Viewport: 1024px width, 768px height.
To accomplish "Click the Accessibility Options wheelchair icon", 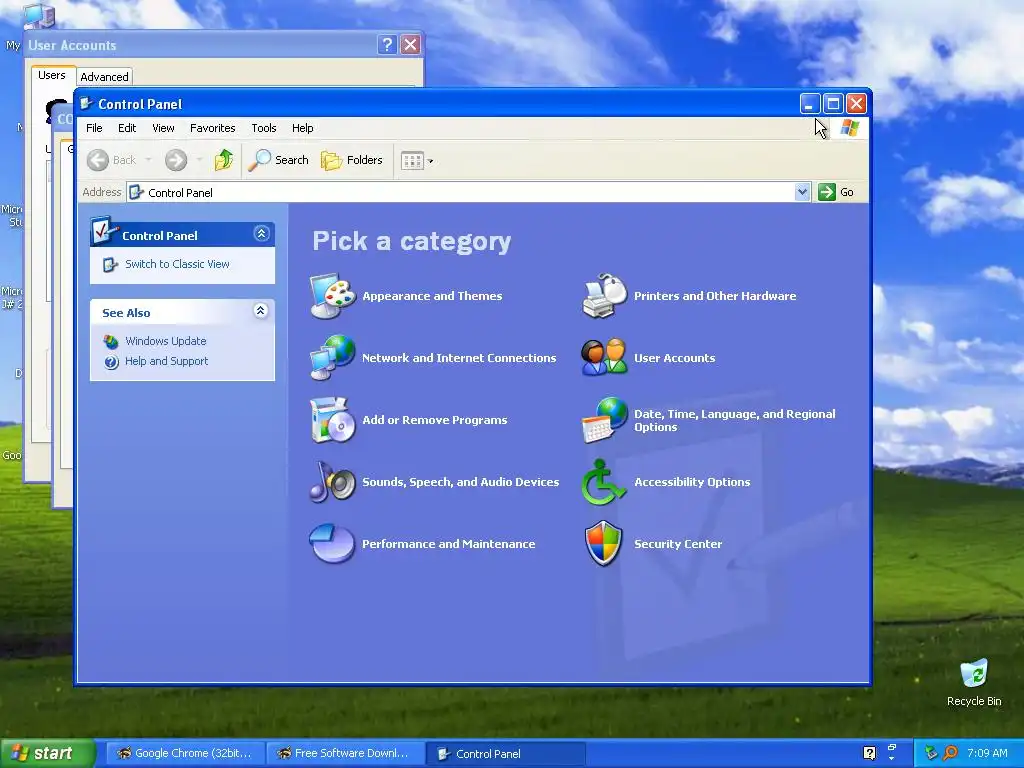I will tap(604, 481).
